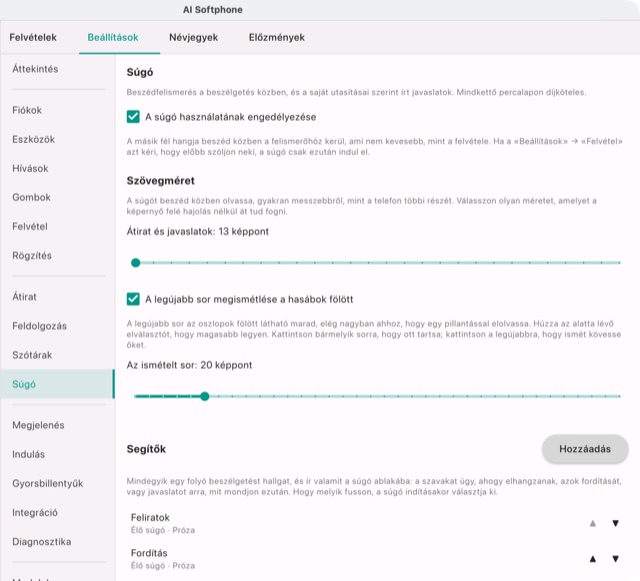640x581 pixels.
Task: Adjust the Az ismételt sor size slider
Action: 378,396
